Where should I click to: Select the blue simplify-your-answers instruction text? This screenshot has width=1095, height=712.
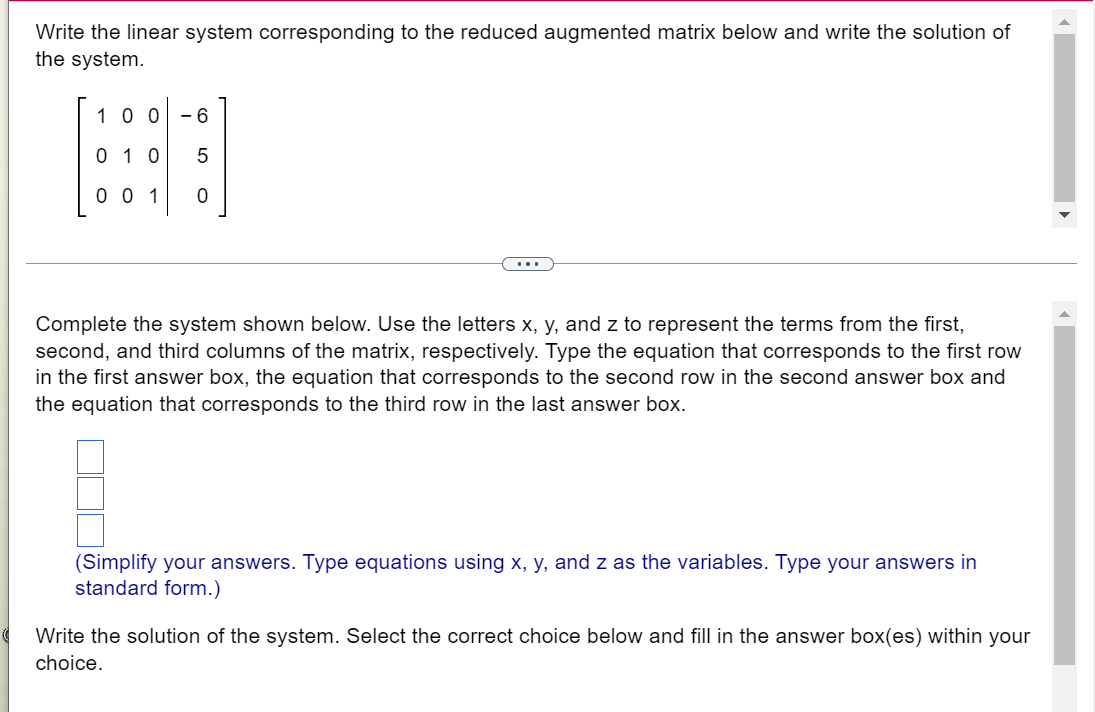[x=523, y=575]
